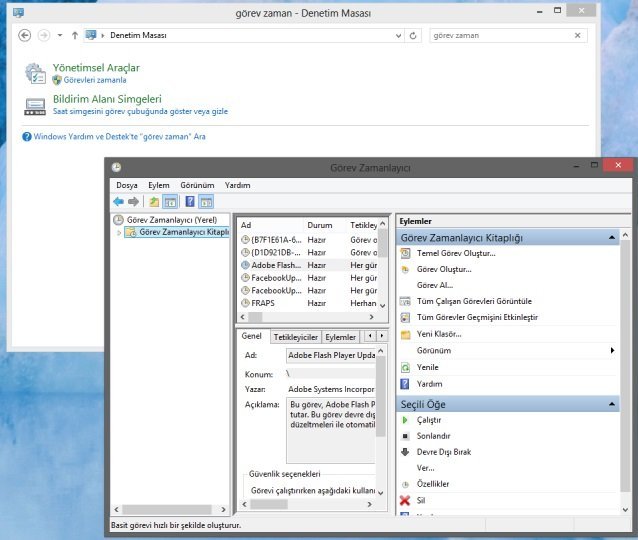
Task: Open the Yardım menu in the menu bar
Action: click(x=238, y=185)
